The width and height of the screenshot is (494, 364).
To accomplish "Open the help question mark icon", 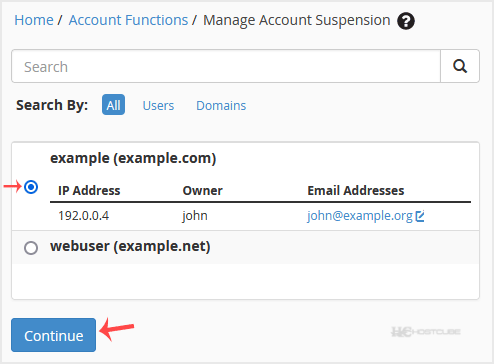I will tap(406, 21).
